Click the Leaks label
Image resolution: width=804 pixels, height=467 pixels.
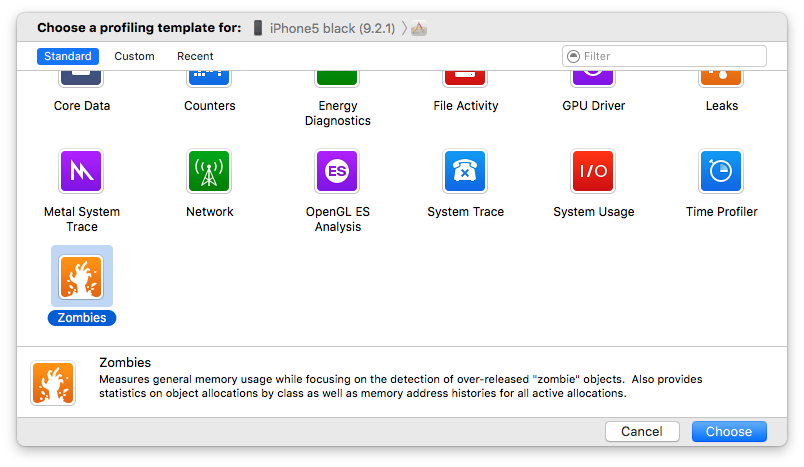pyautogui.click(x=722, y=106)
